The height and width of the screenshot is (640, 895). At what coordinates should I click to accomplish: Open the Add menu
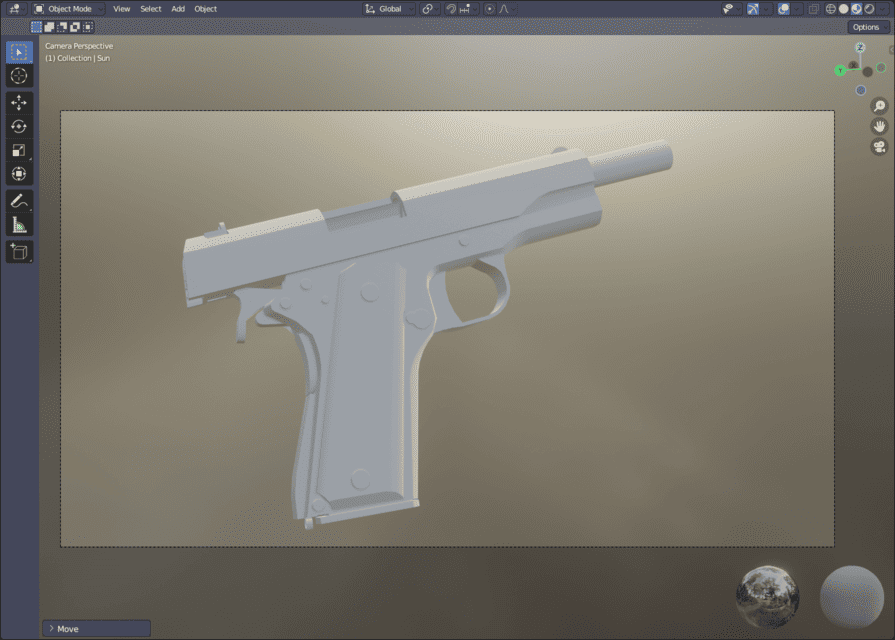pos(178,9)
